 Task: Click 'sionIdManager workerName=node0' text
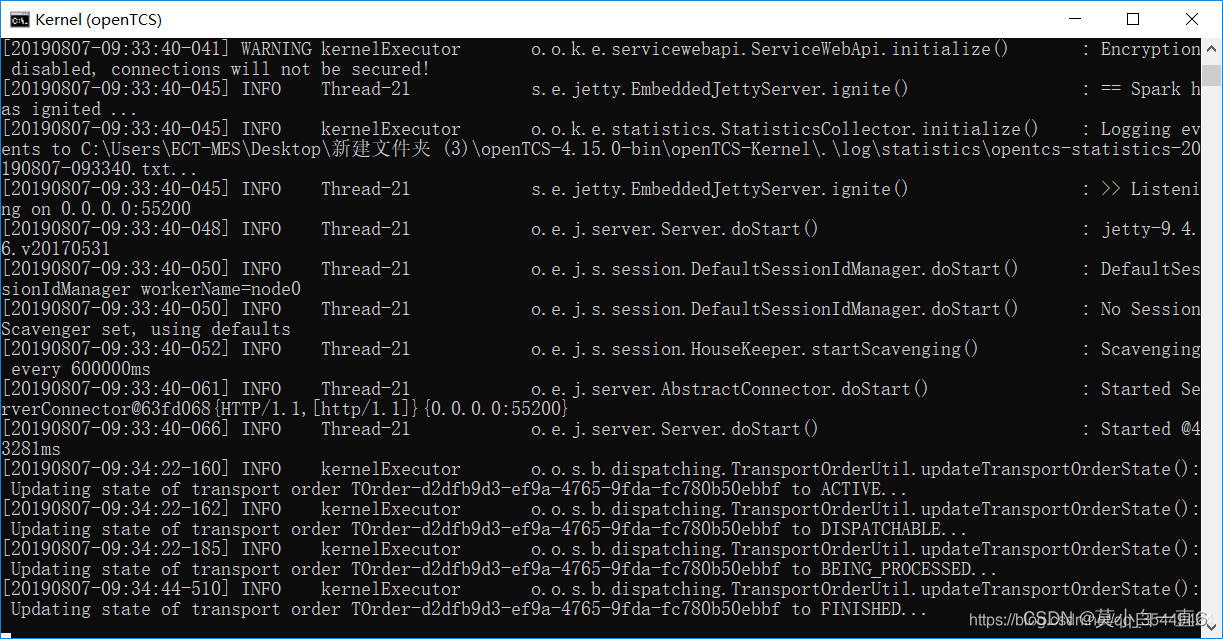(151, 289)
